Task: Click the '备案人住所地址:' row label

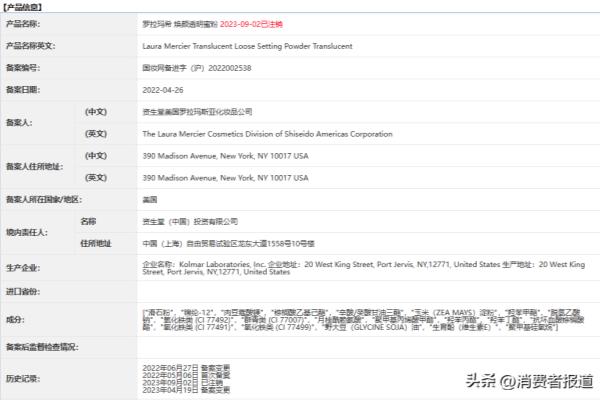Action: [x=34, y=167]
